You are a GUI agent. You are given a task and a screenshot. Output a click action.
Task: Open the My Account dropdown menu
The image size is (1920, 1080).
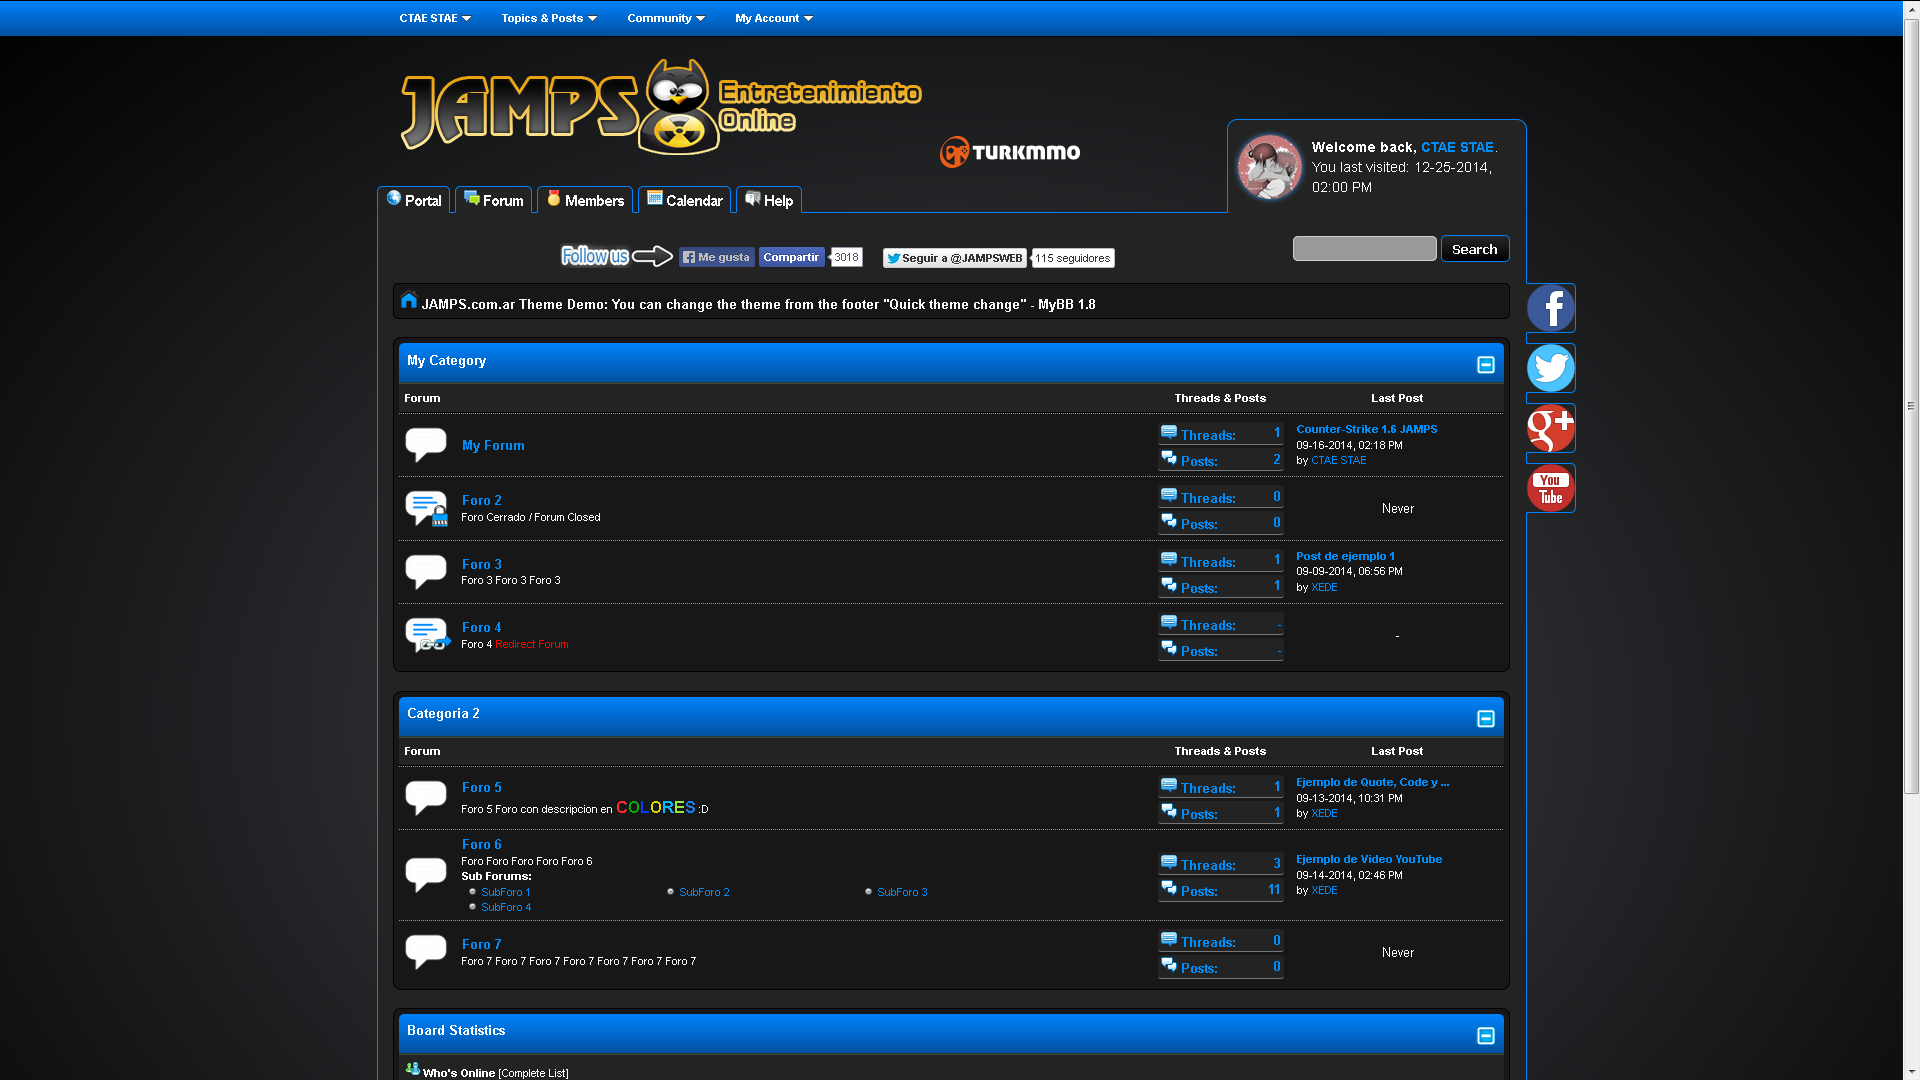pyautogui.click(x=774, y=18)
